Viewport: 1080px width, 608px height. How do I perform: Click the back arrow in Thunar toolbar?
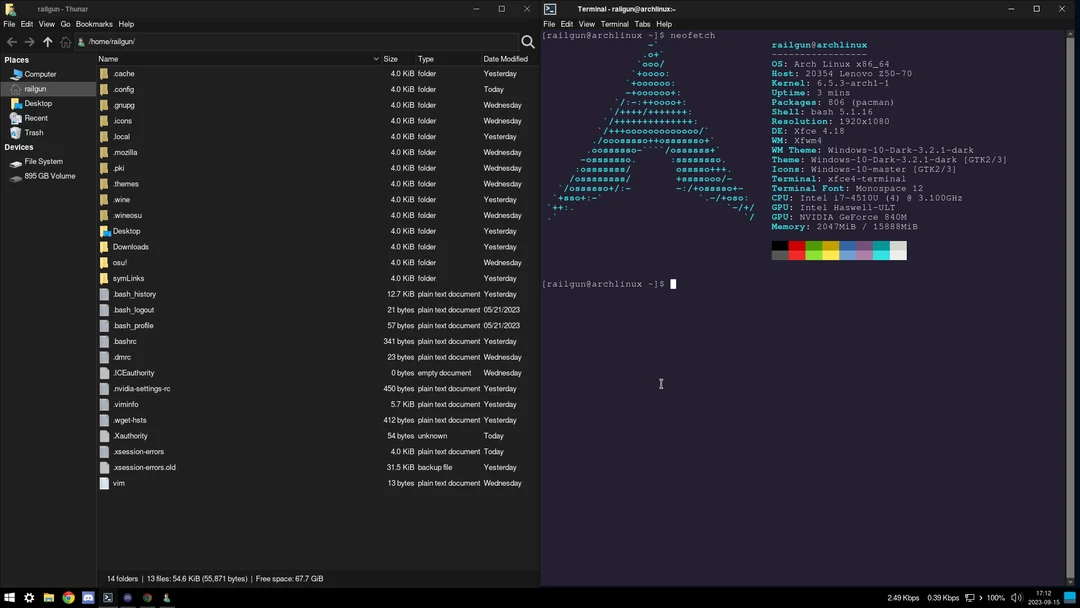11,41
